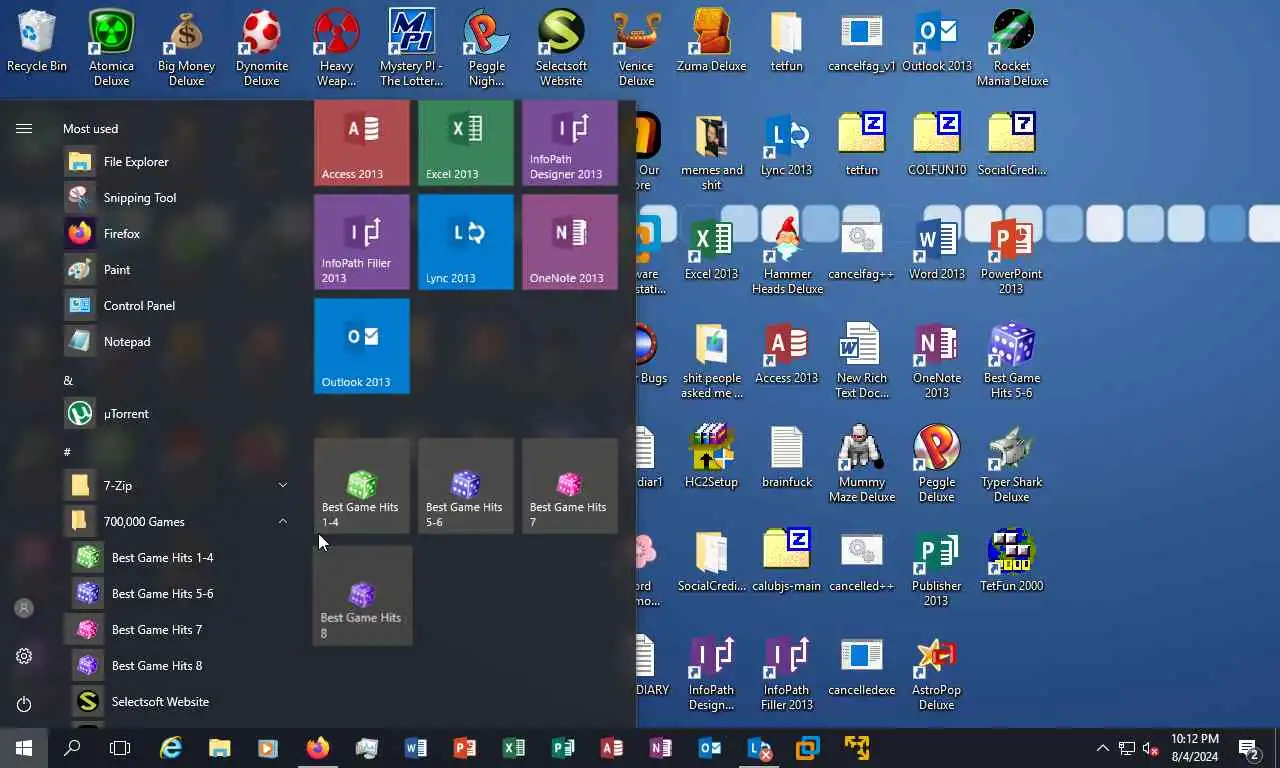Open Word from the taskbar
The height and width of the screenshot is (768, 1280).
click(x=416, y=748)
